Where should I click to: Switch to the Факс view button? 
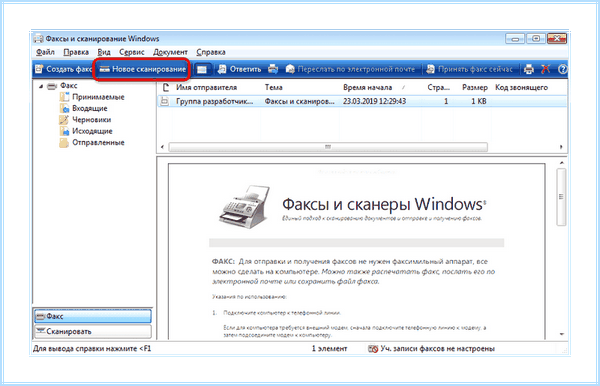pyautogui.click(x=93, y=316)
